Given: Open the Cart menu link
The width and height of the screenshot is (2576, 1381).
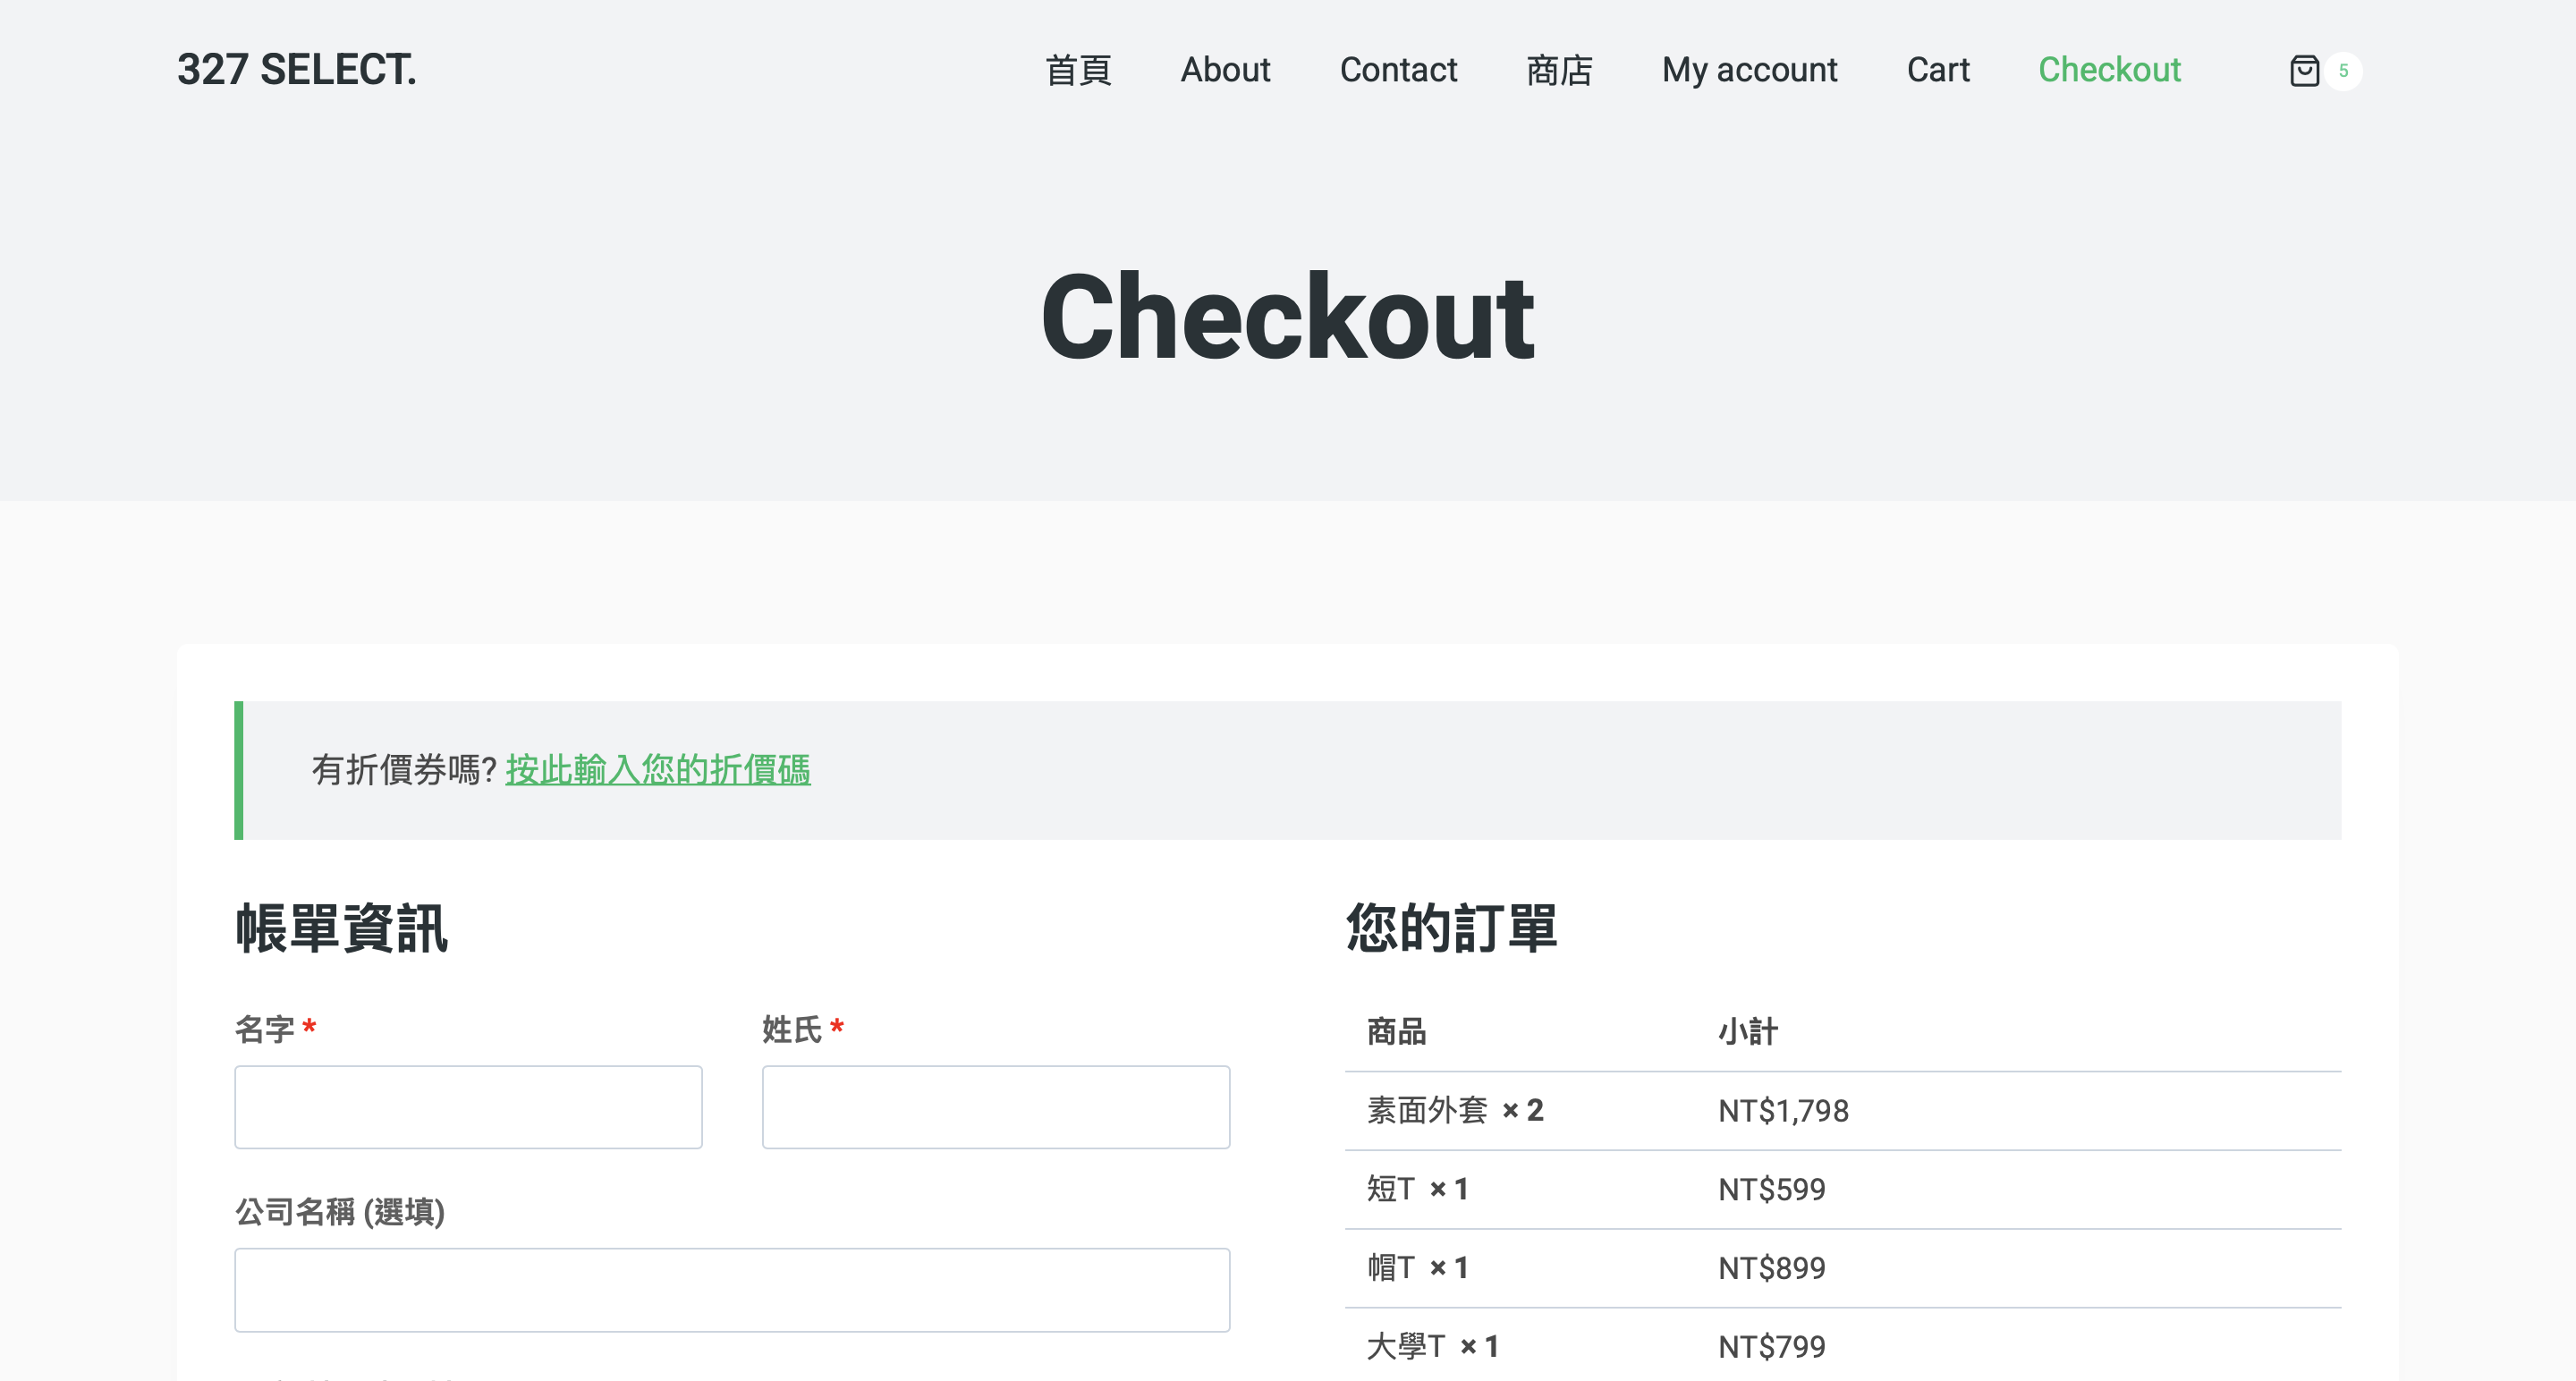Looking at the screenshot, I should pyautogui.click(x=1937, y=70).
